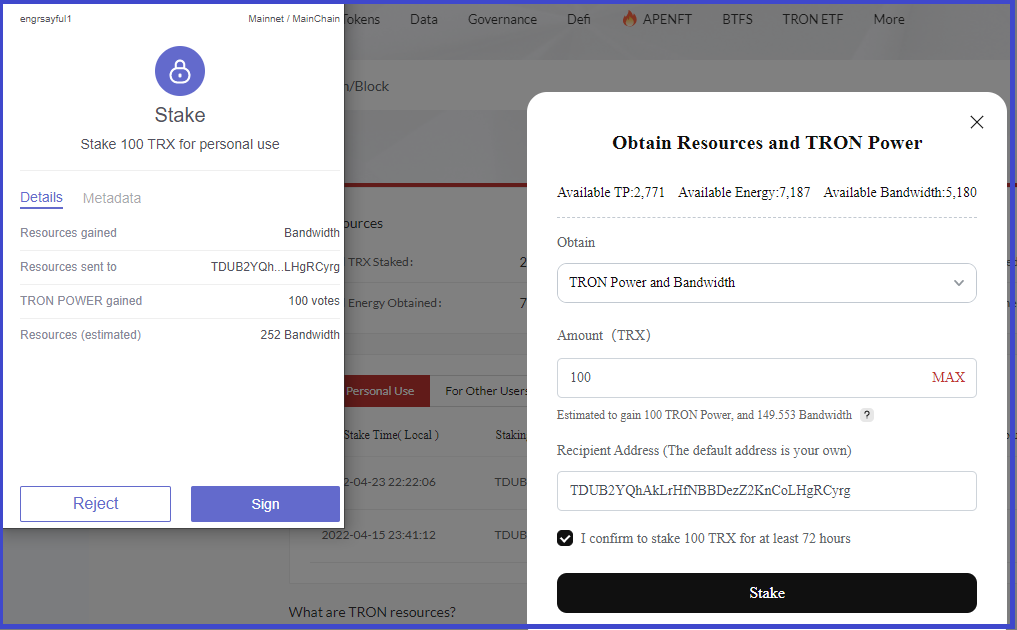The width and height of the screenshot is (1017, 630).
Task: Click the Available TP:2,771 text
Action: (x=610, y=193)
